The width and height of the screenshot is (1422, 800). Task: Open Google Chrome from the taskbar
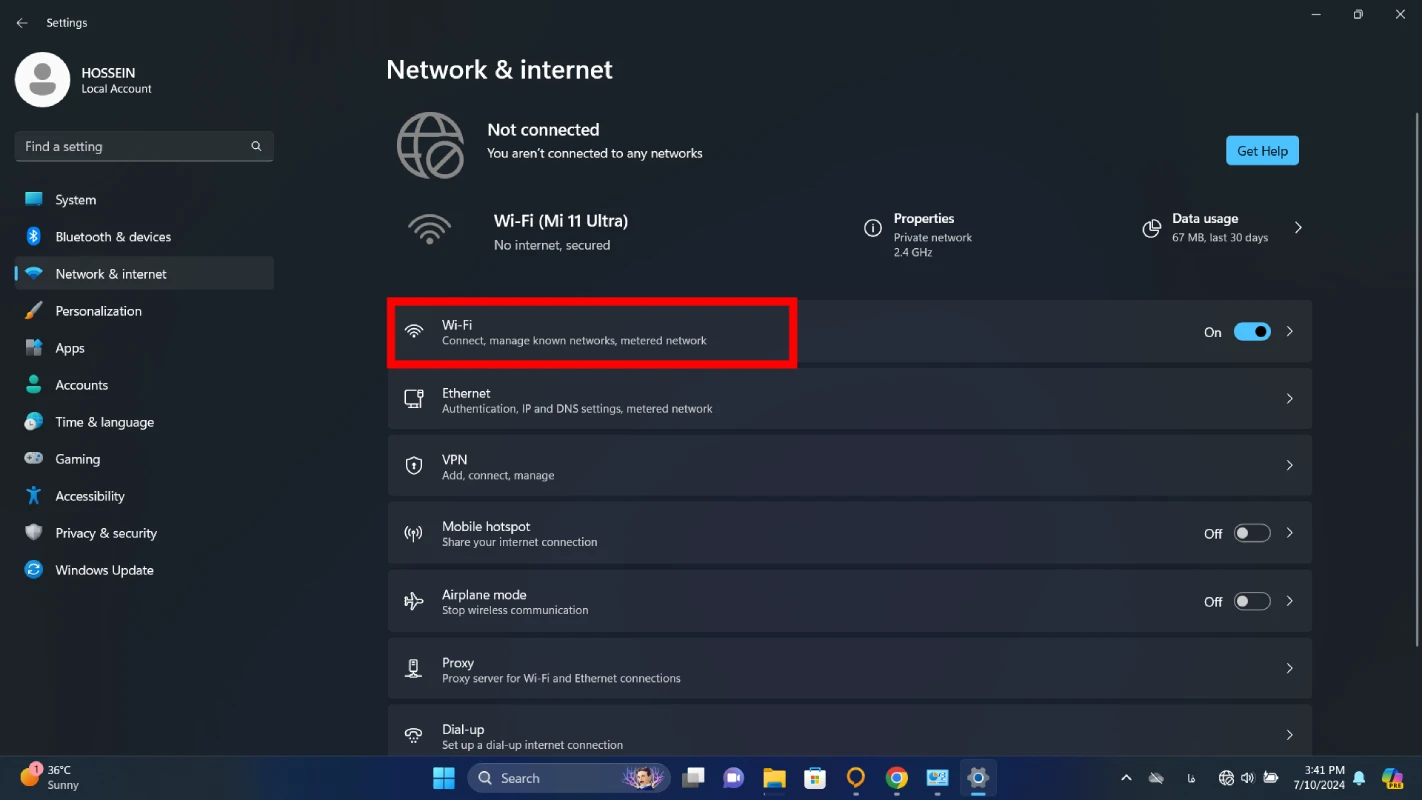[896, 778]
